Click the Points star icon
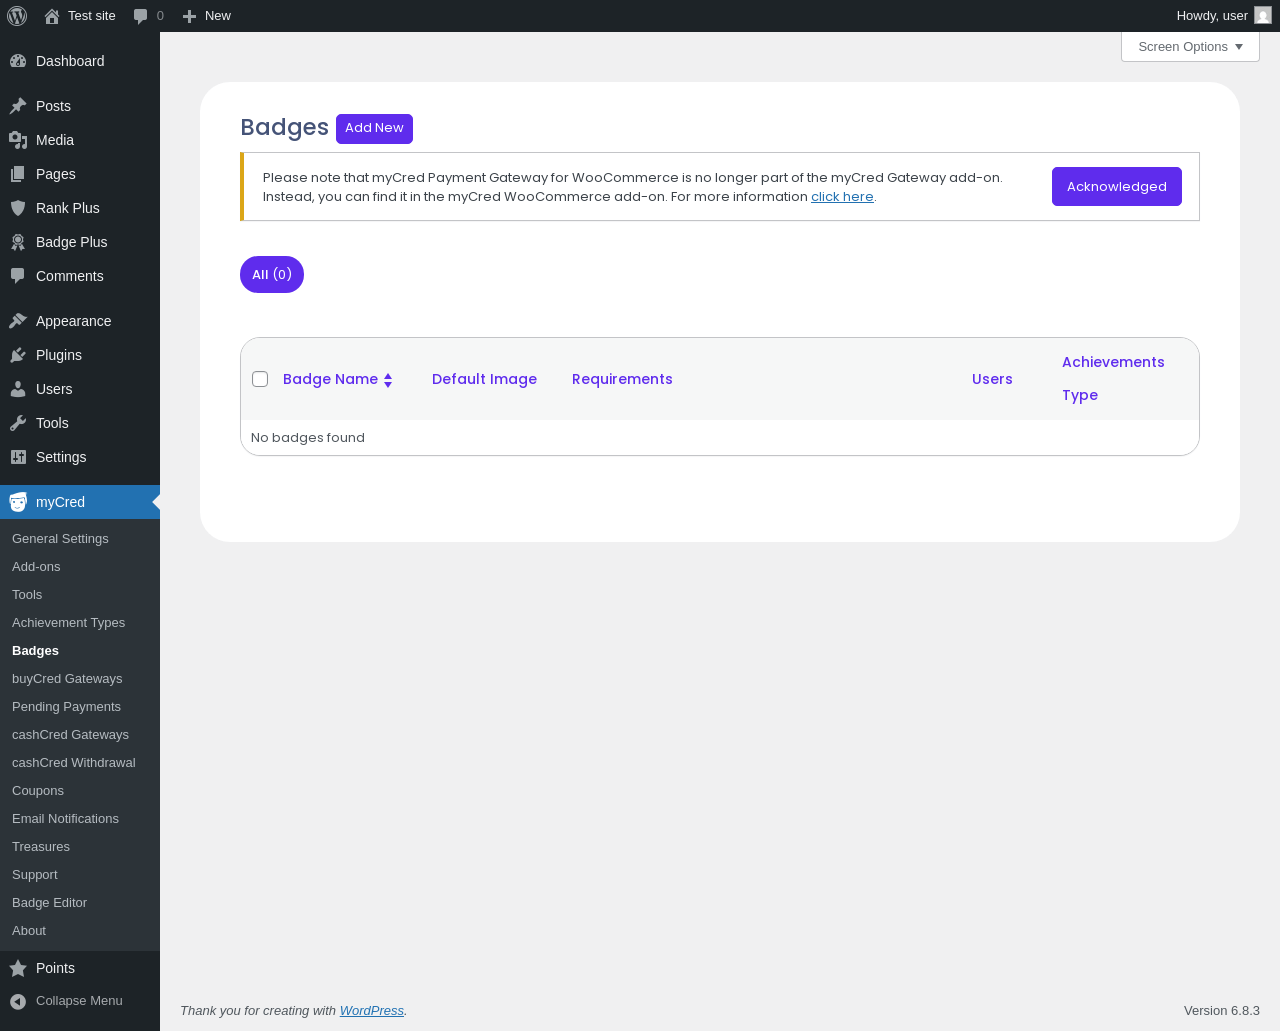The height and width of the screenshot is (1031, 1280). (x=18, y=968)
